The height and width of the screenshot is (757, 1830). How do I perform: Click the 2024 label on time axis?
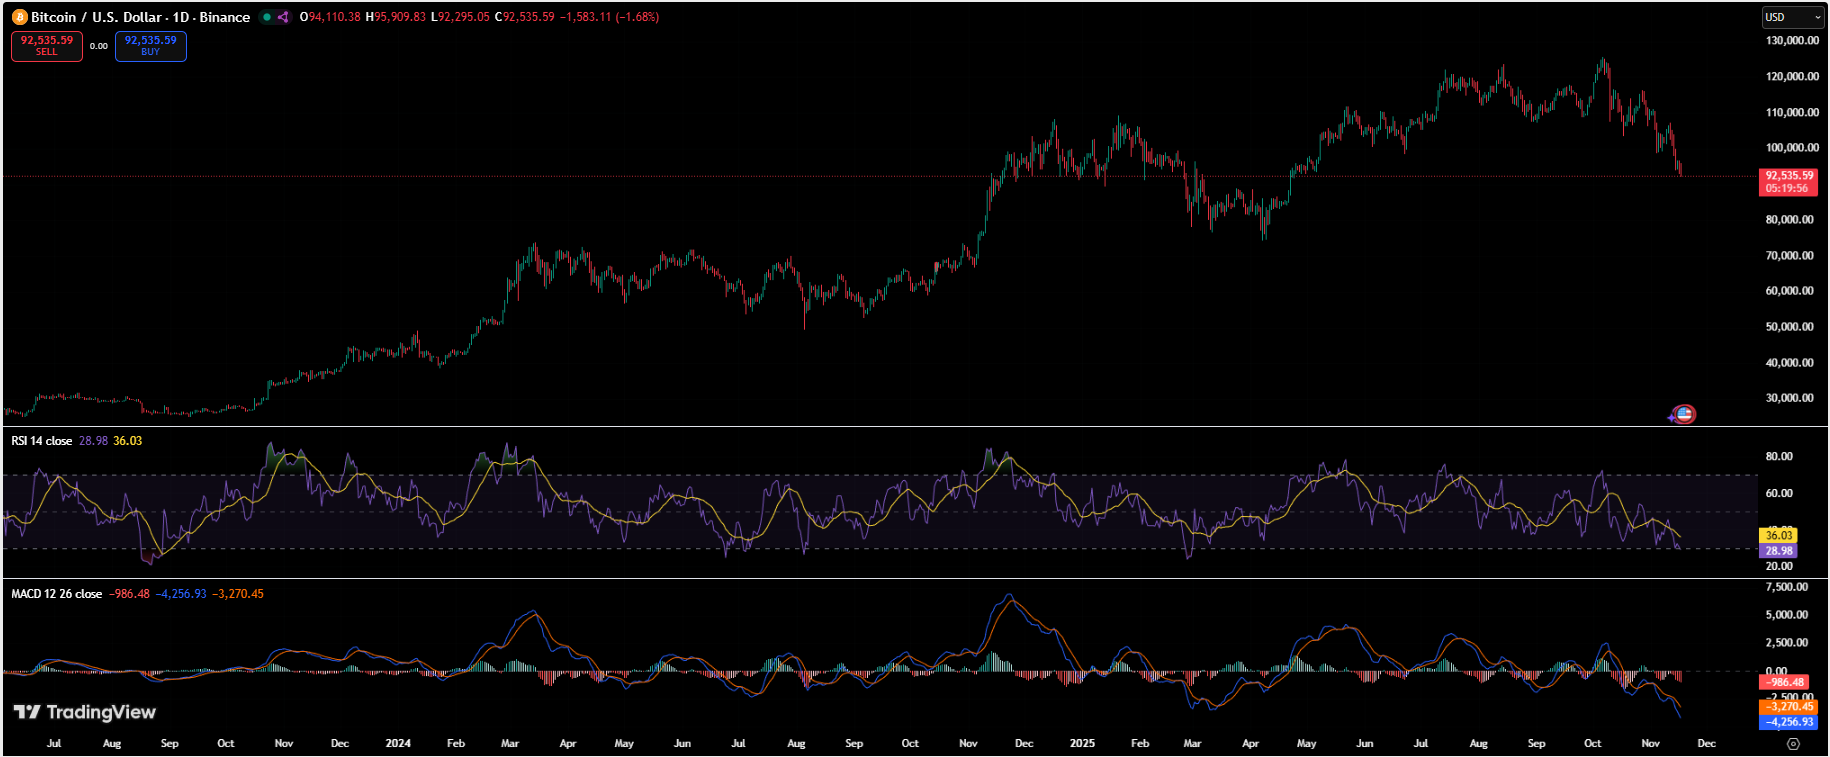coord(398,744)
